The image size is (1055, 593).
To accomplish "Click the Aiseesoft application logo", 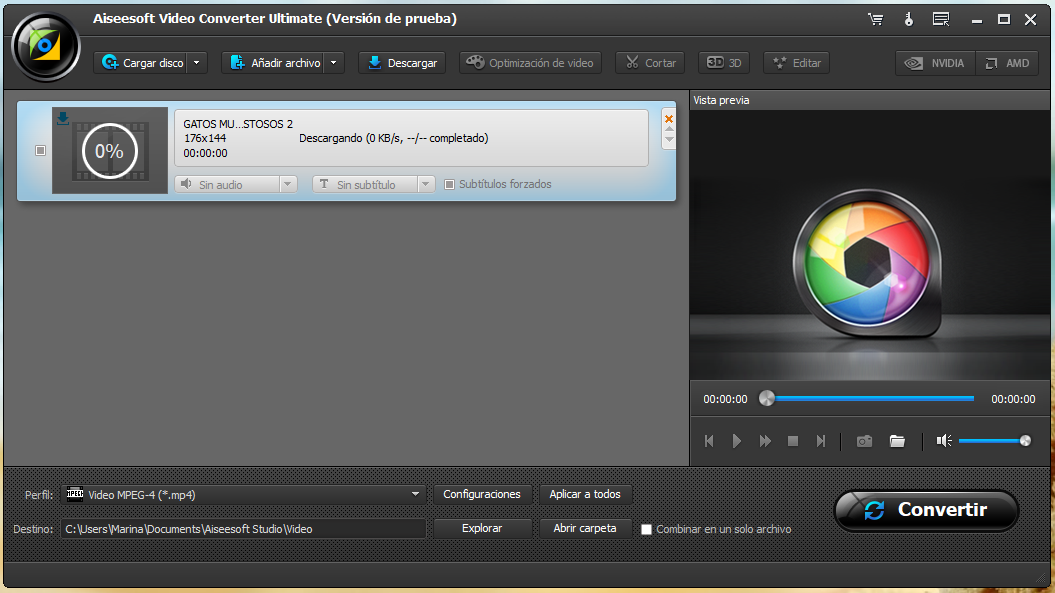I will (46, 47).
